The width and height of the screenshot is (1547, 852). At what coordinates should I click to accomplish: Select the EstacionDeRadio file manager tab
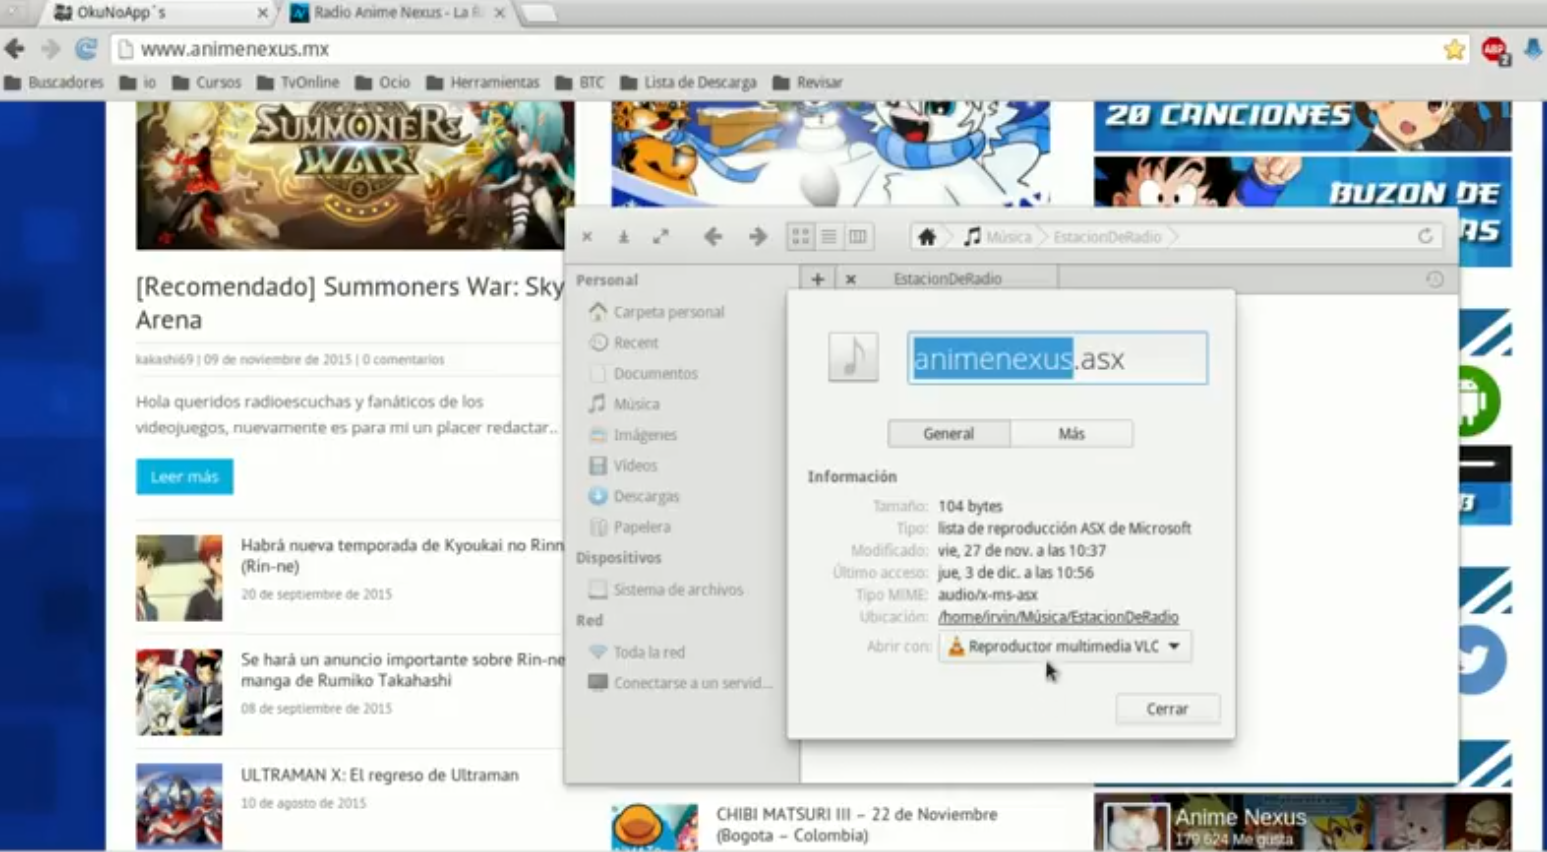coord(947,279)
